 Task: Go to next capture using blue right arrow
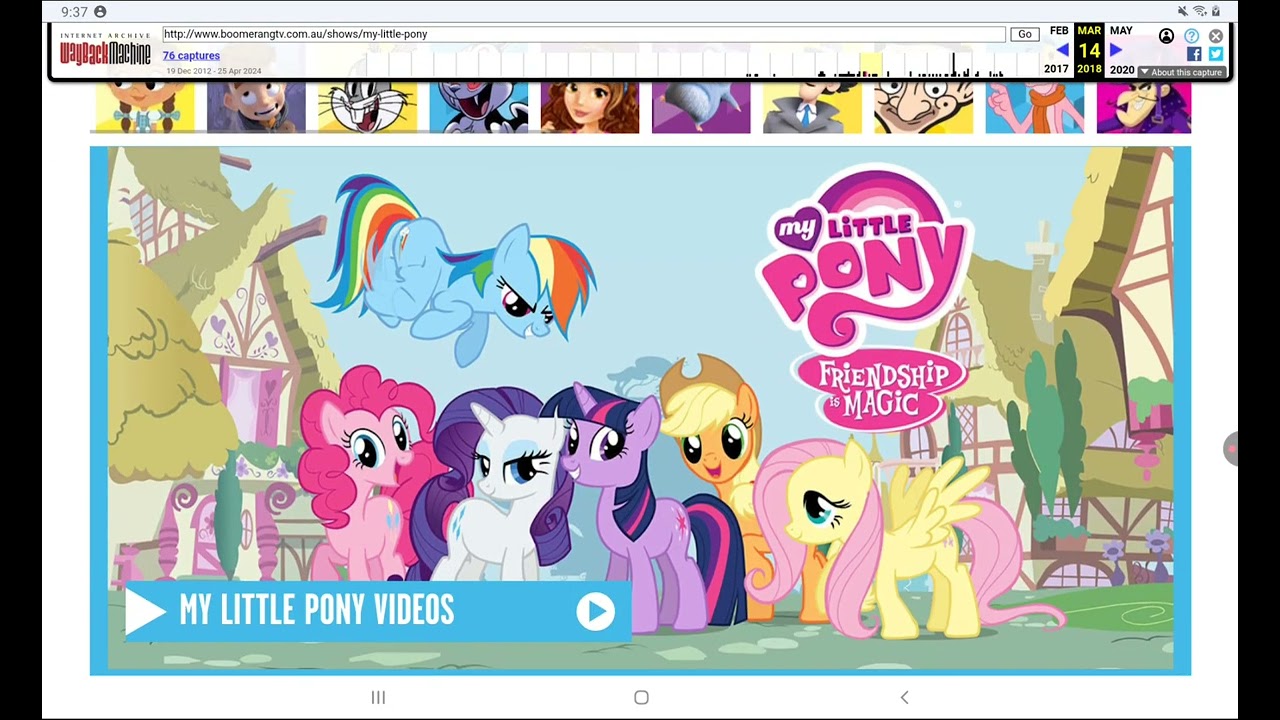(1116, 50)
